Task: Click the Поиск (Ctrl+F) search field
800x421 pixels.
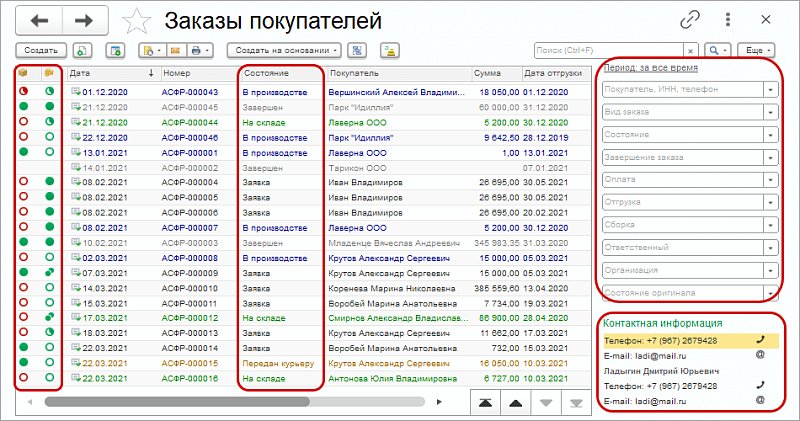Action: tap(609, 51)
